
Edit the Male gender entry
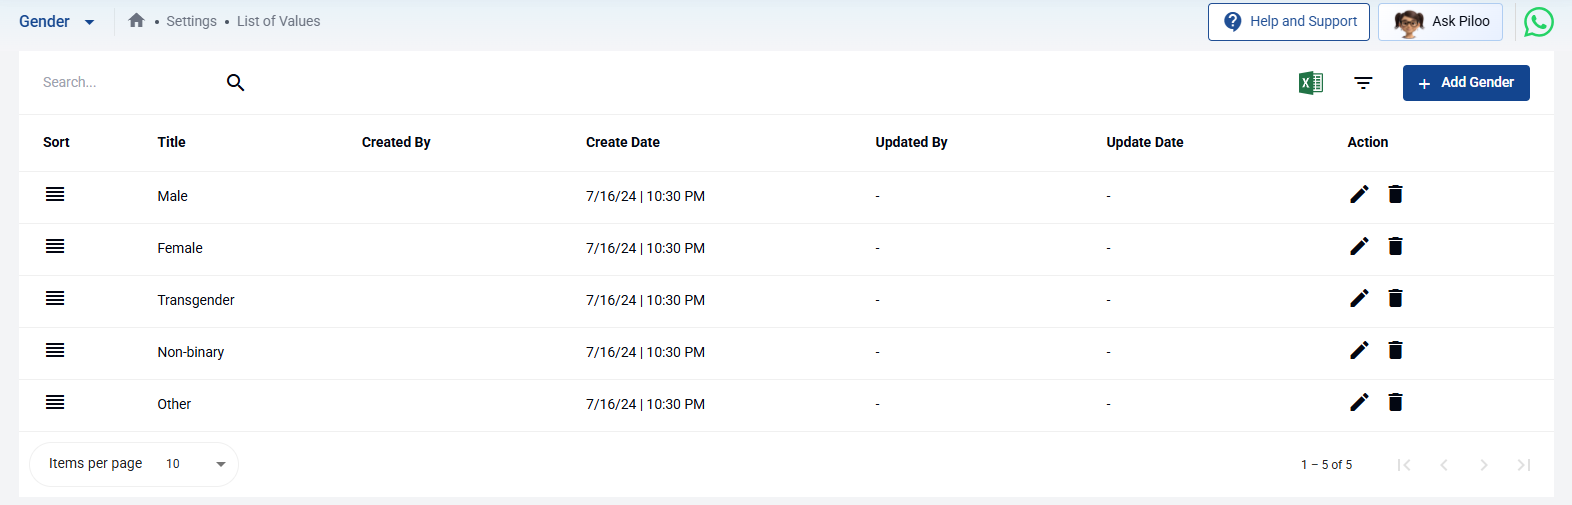(1359, 194)
